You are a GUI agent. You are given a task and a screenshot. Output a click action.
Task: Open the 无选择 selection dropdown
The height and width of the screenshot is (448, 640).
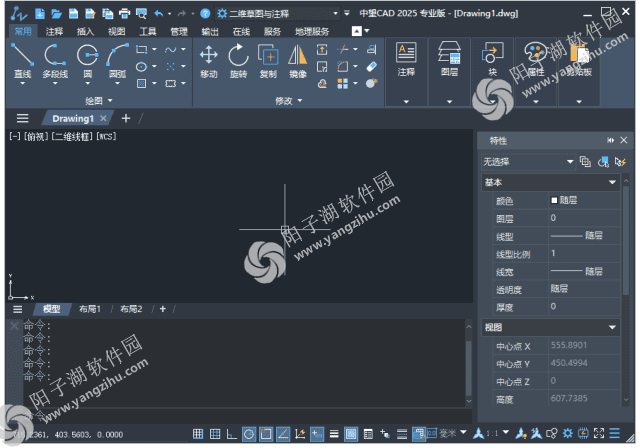[x=528, y=162]
